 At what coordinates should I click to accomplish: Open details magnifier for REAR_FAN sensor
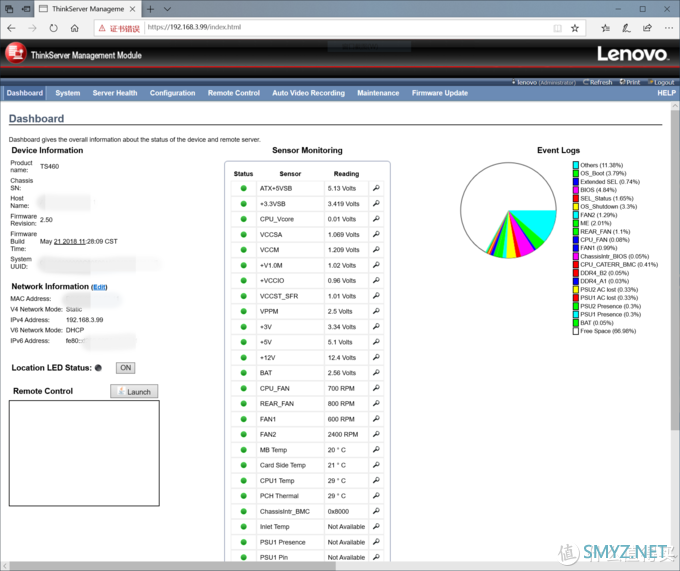point(376,404)
